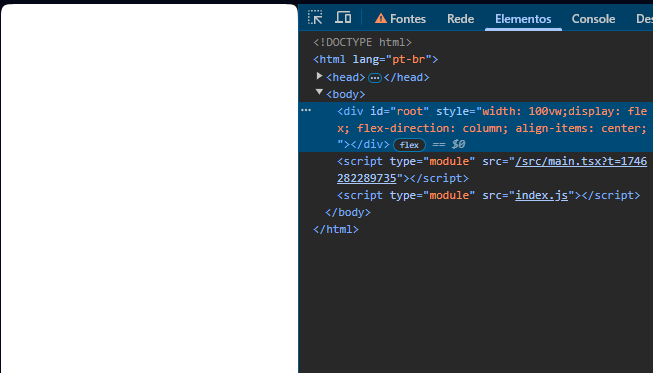
Task: Click the "root" id attribute value
Action: coord(409,112)
